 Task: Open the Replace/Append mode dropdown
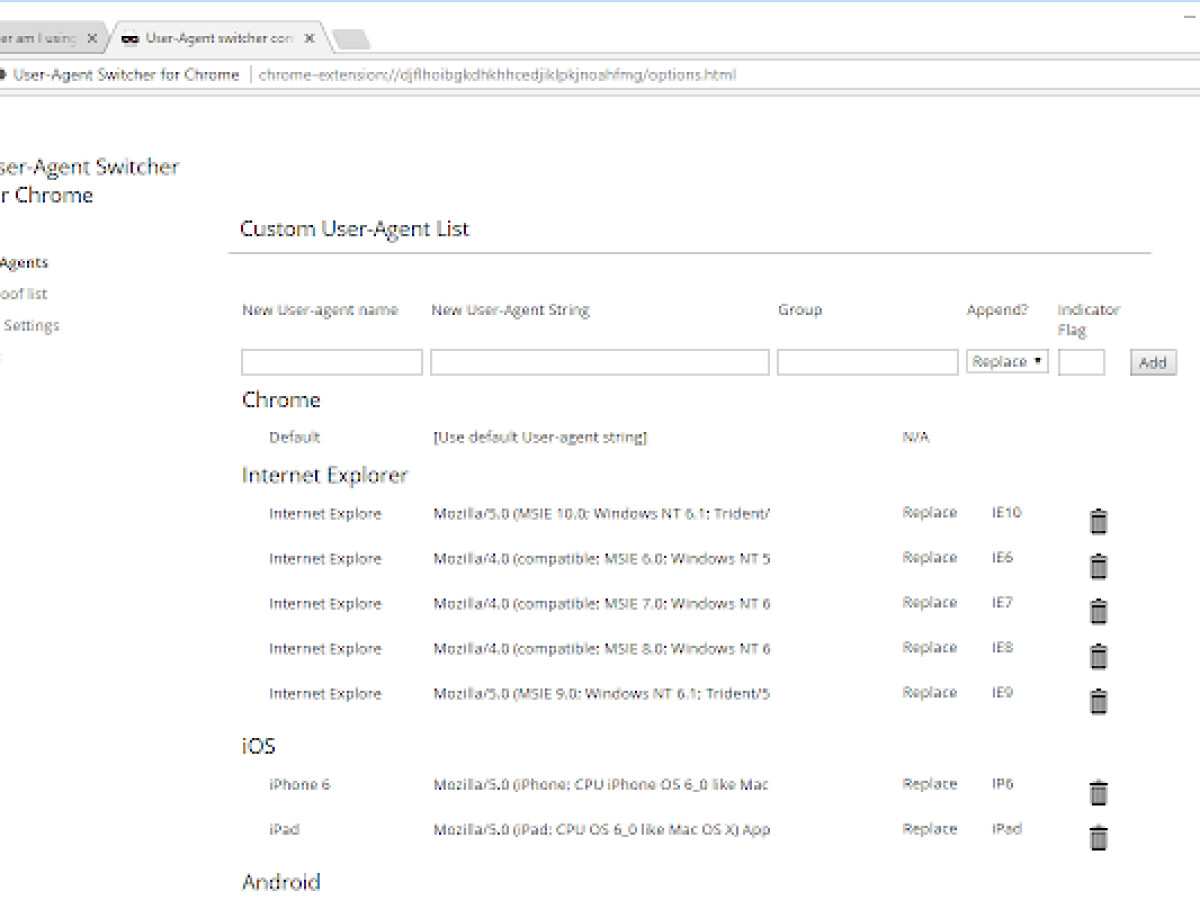point(1007,362)
